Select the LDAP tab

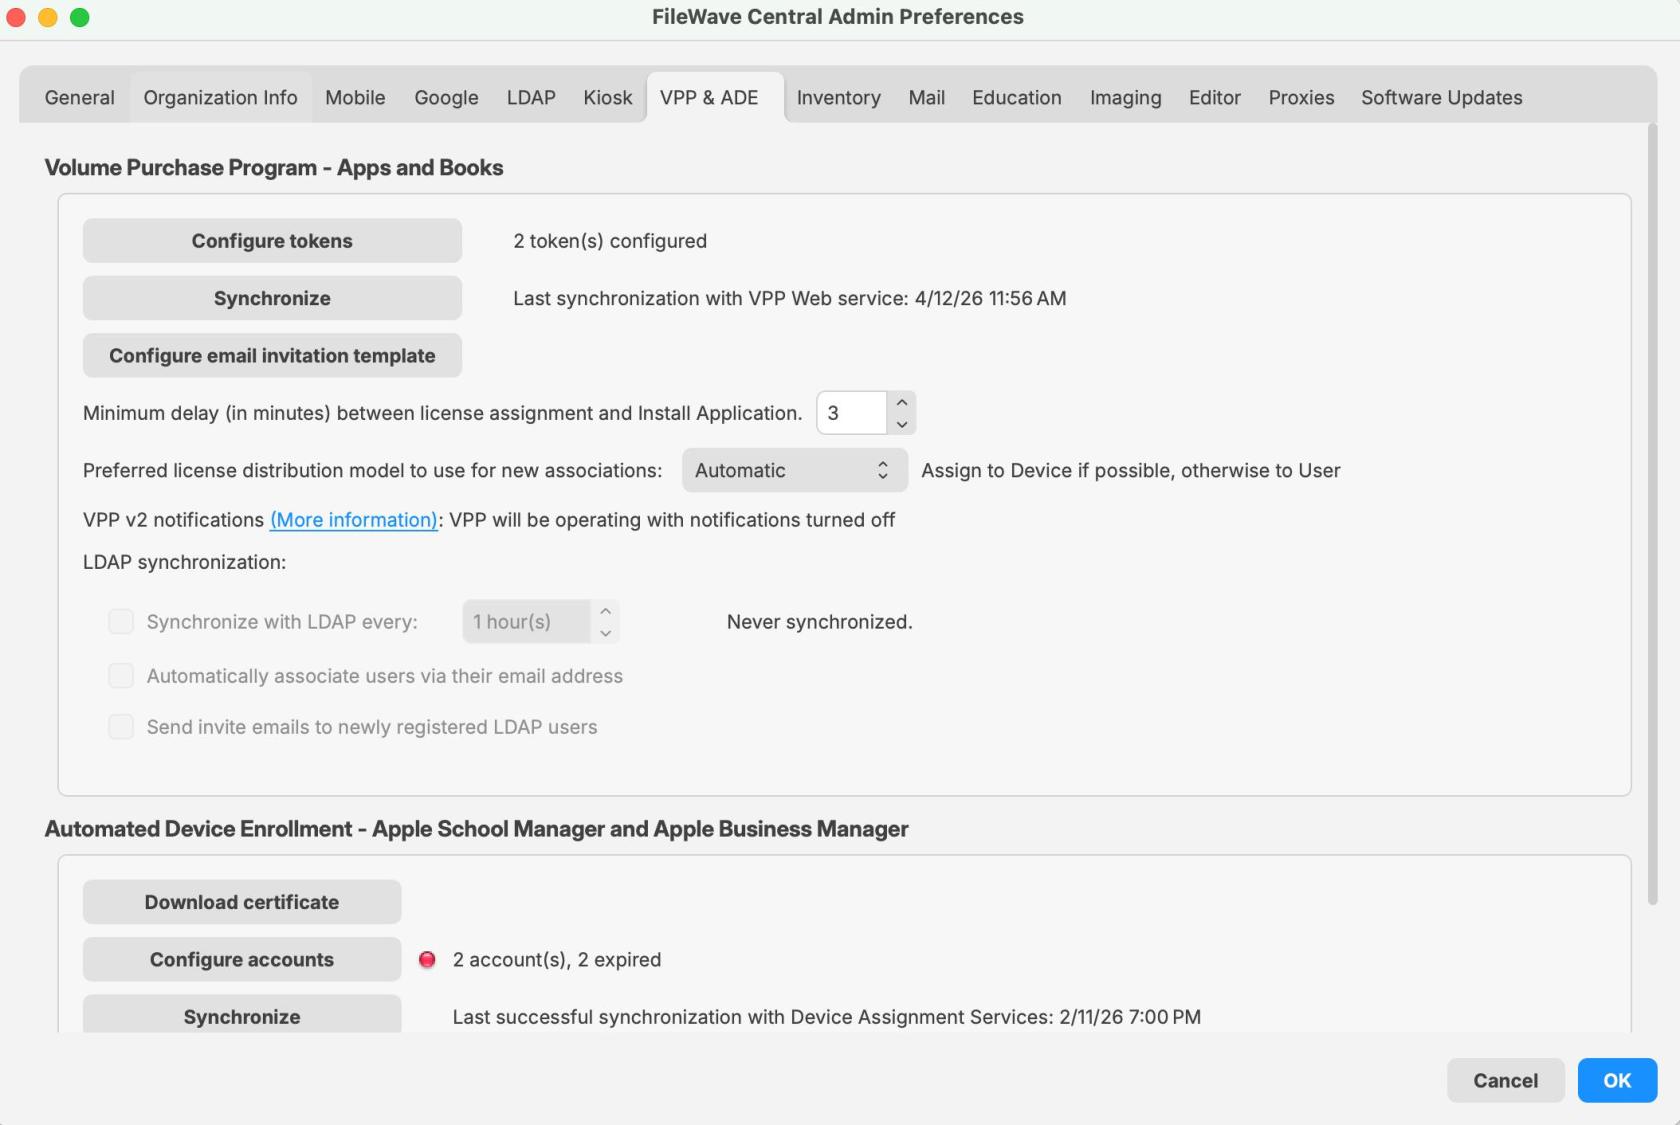pyautogui.click(x=530, y=97)
